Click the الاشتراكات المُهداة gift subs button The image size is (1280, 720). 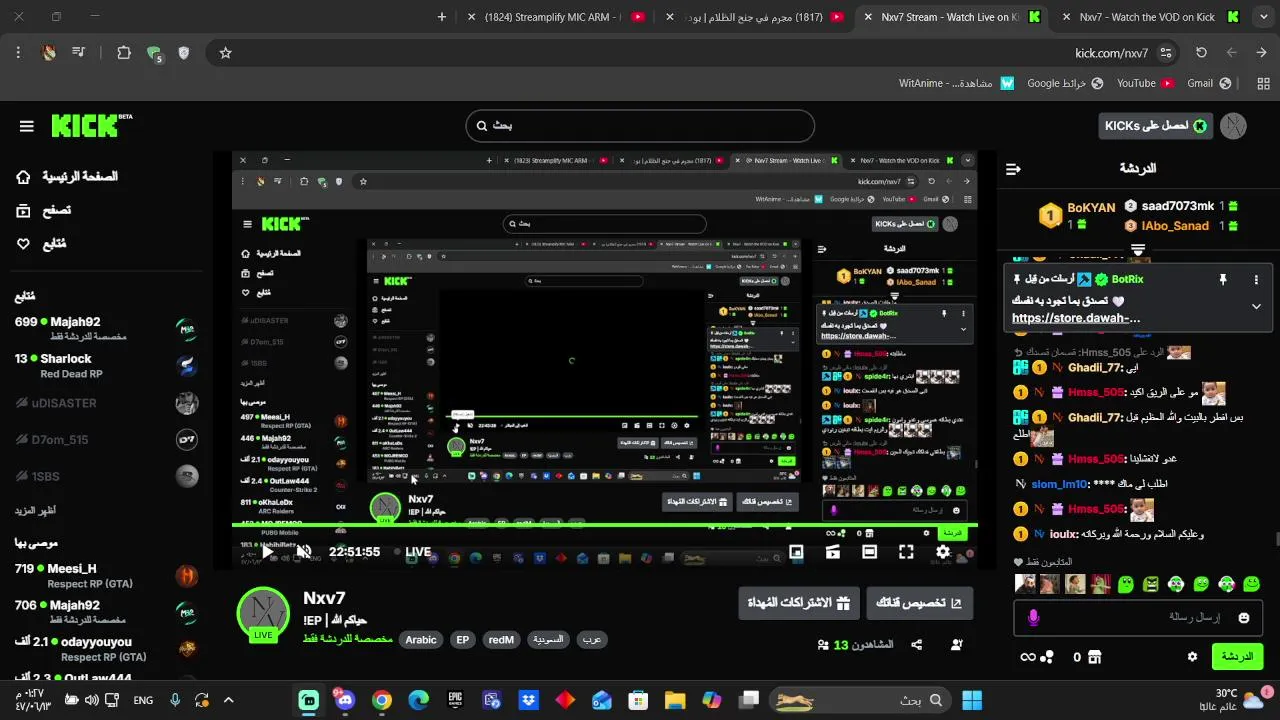(799, 603)
